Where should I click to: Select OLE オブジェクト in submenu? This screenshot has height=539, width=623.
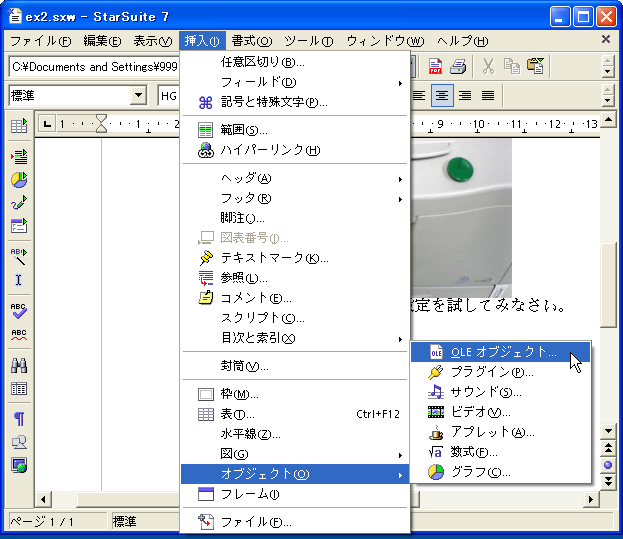tap(500, 352)
